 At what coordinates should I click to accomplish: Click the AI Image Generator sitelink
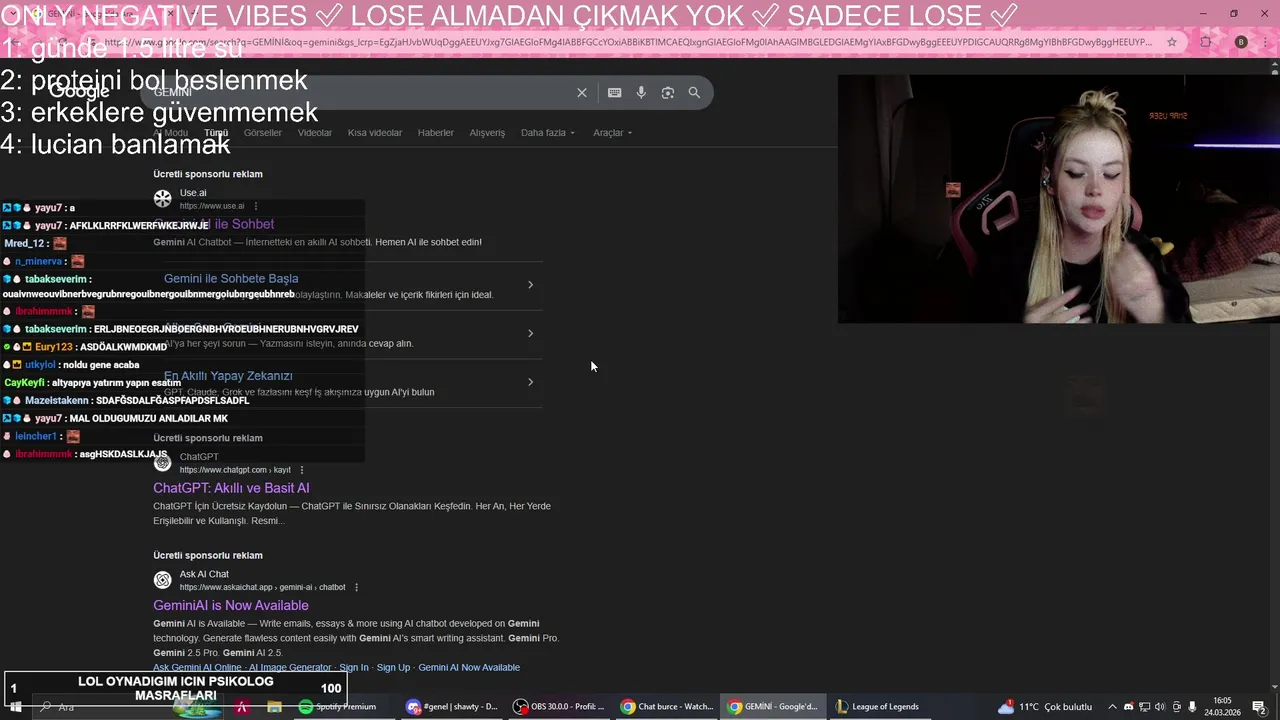click(x=290, y=668)
